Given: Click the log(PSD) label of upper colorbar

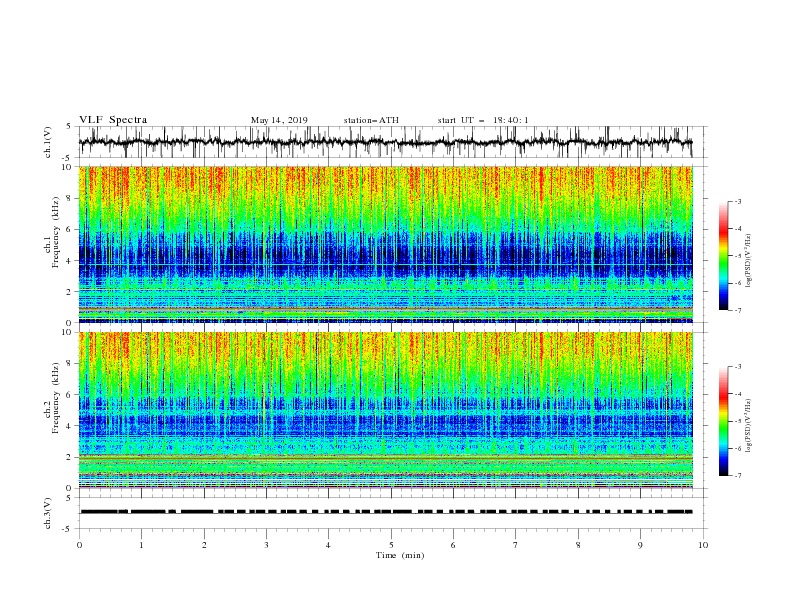Looking at the screenshot, I should point(749,261).
